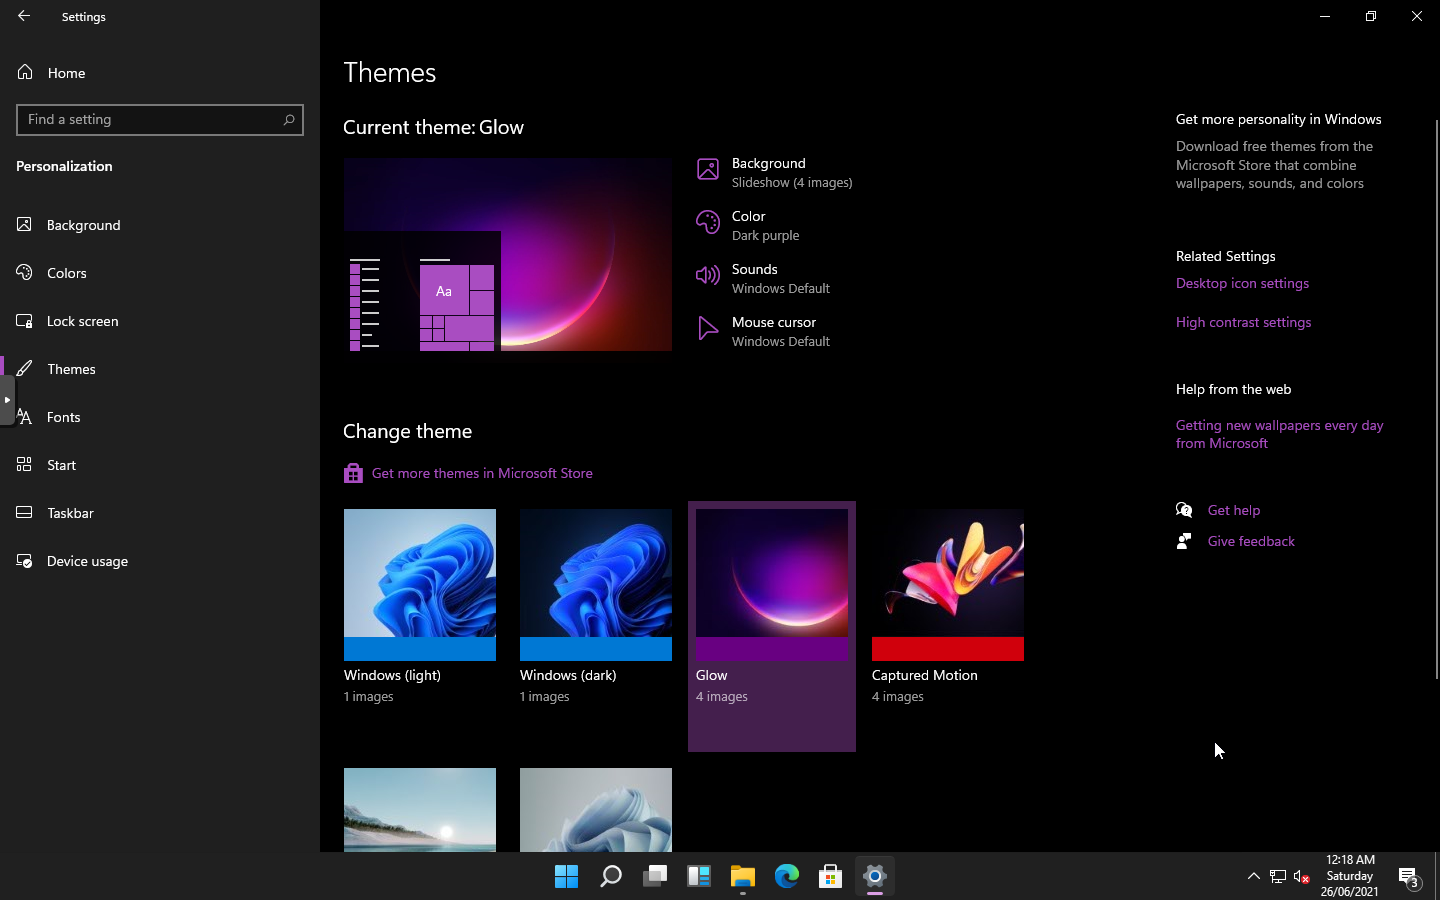Click the network icon in system tray
This screenshot has width=1440, height=900.
pos(1278,876)
